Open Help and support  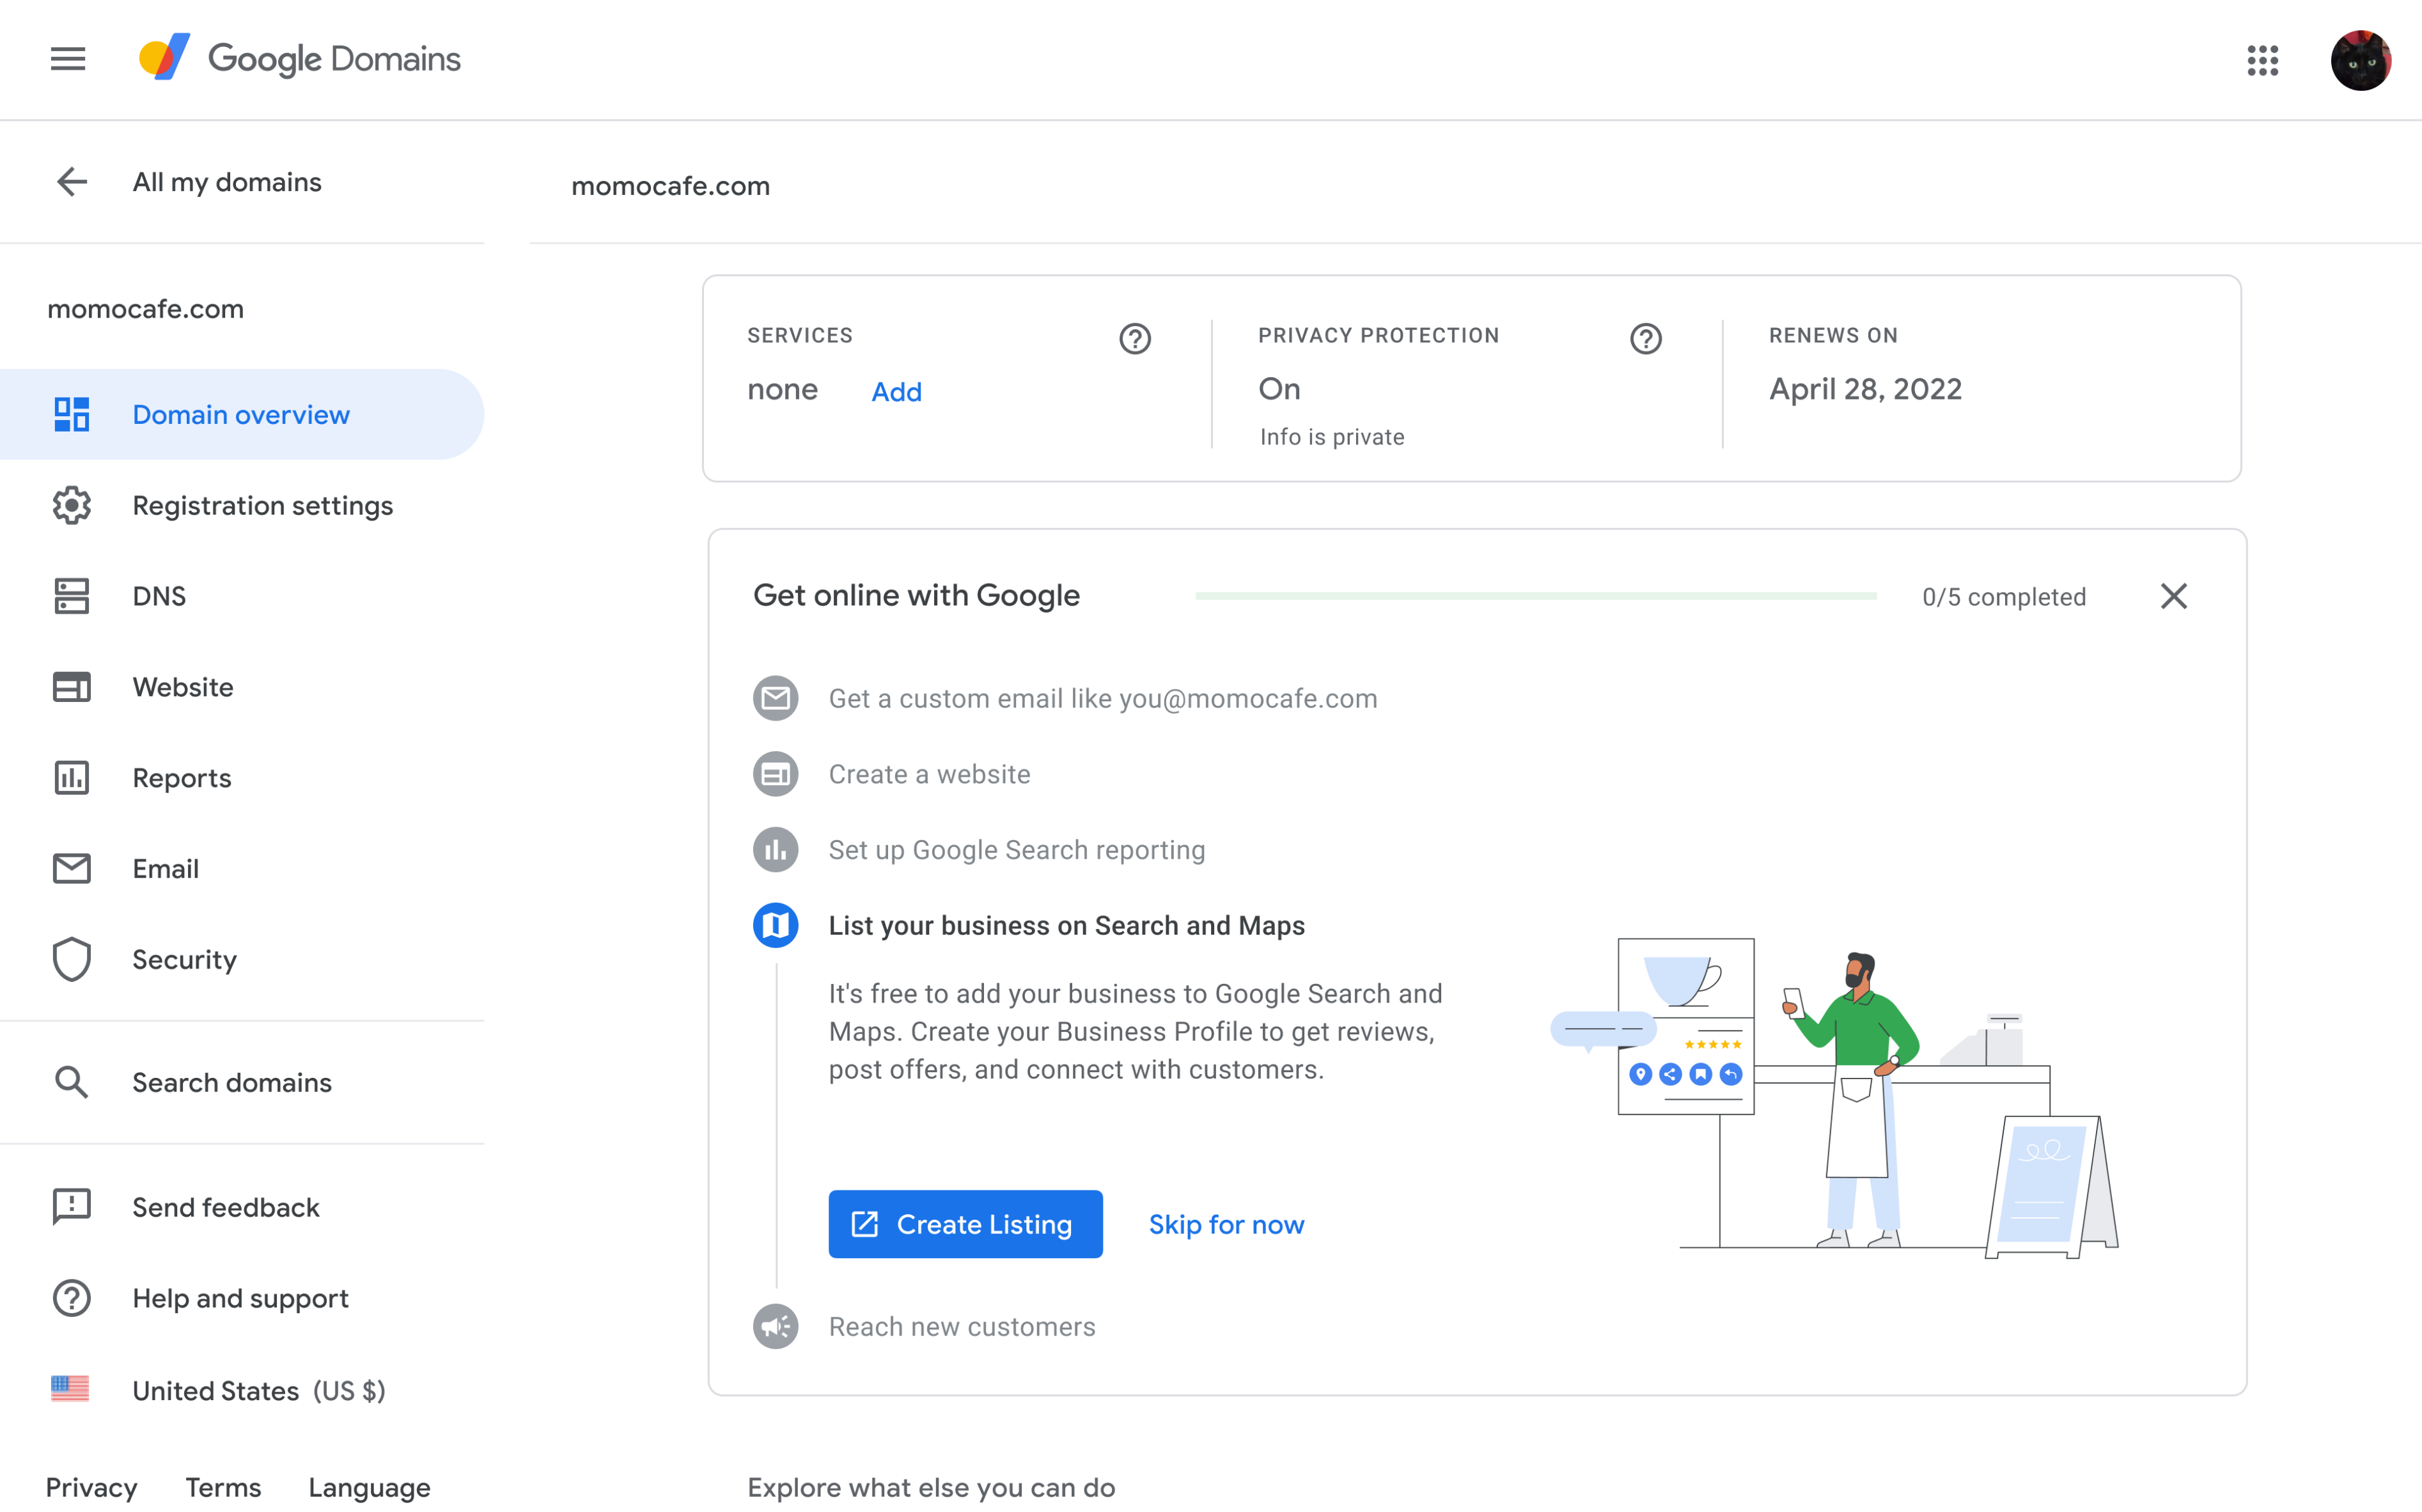click(x=242, y=1298)
